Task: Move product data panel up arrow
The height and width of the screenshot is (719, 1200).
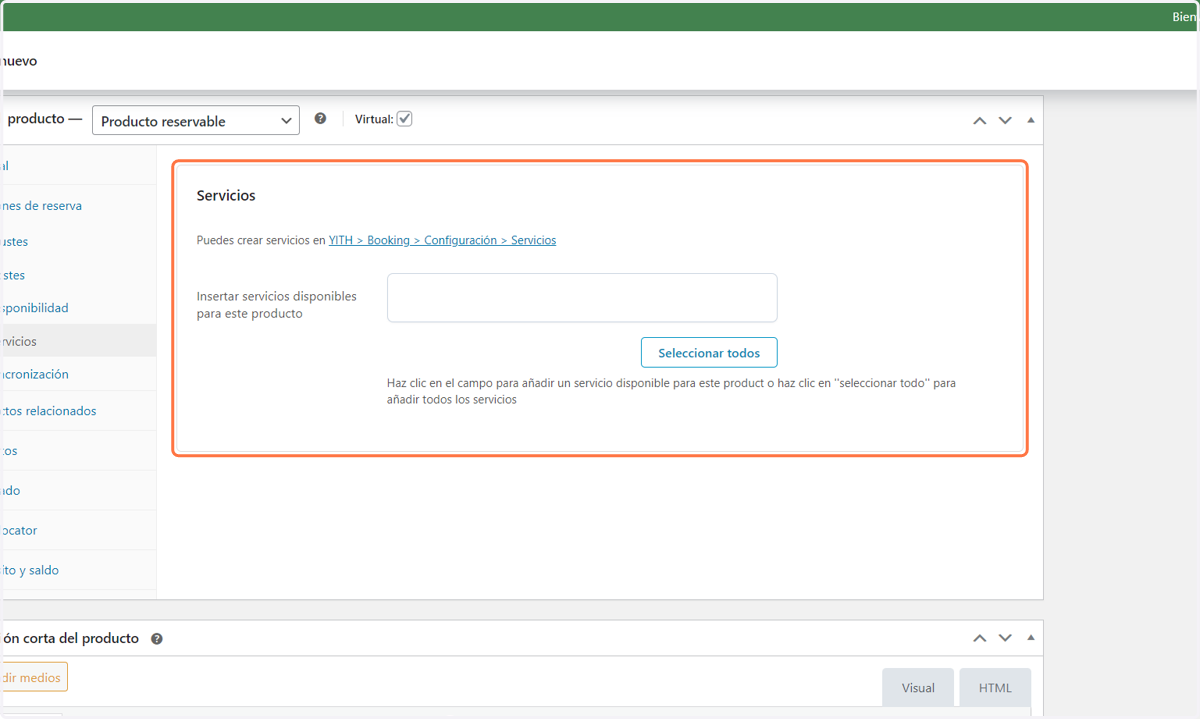Action: coord(979,120)
